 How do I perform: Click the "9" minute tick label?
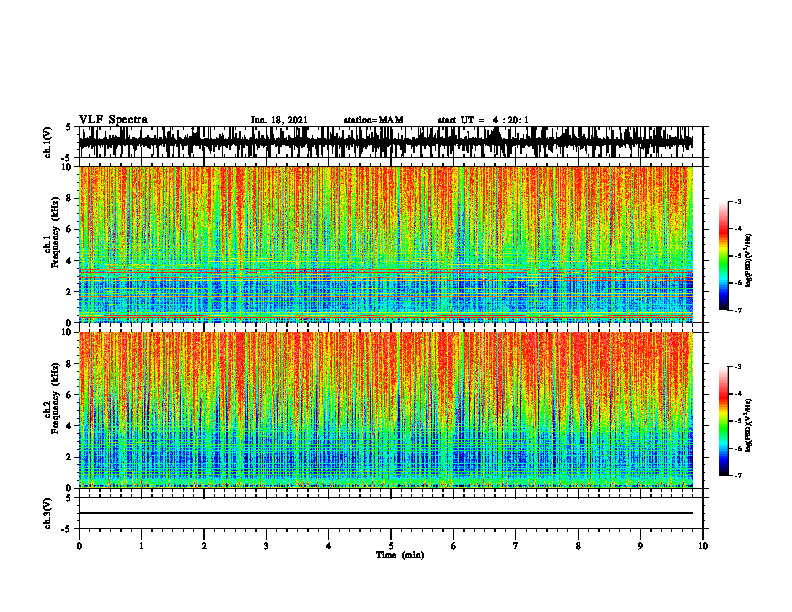coord(640,546)
